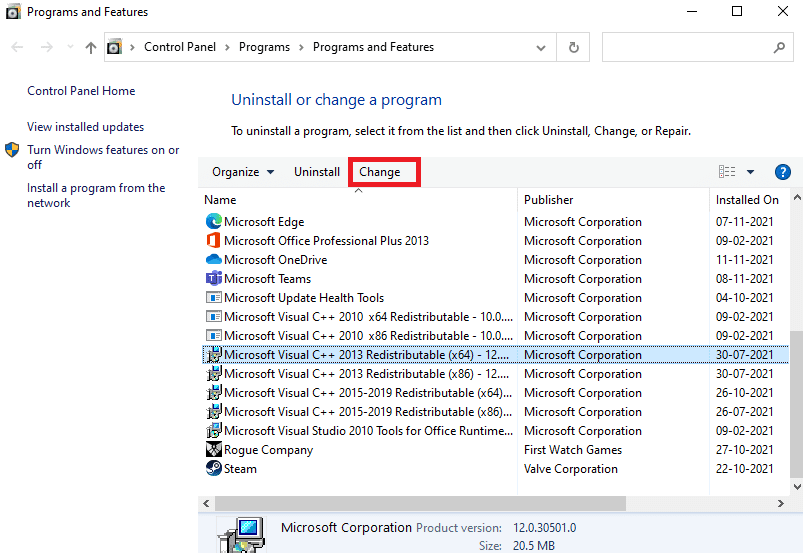Open the view options dropdown arrow
Image resolution: width=803 pixels, height=553 pixels.
[750, 172]
